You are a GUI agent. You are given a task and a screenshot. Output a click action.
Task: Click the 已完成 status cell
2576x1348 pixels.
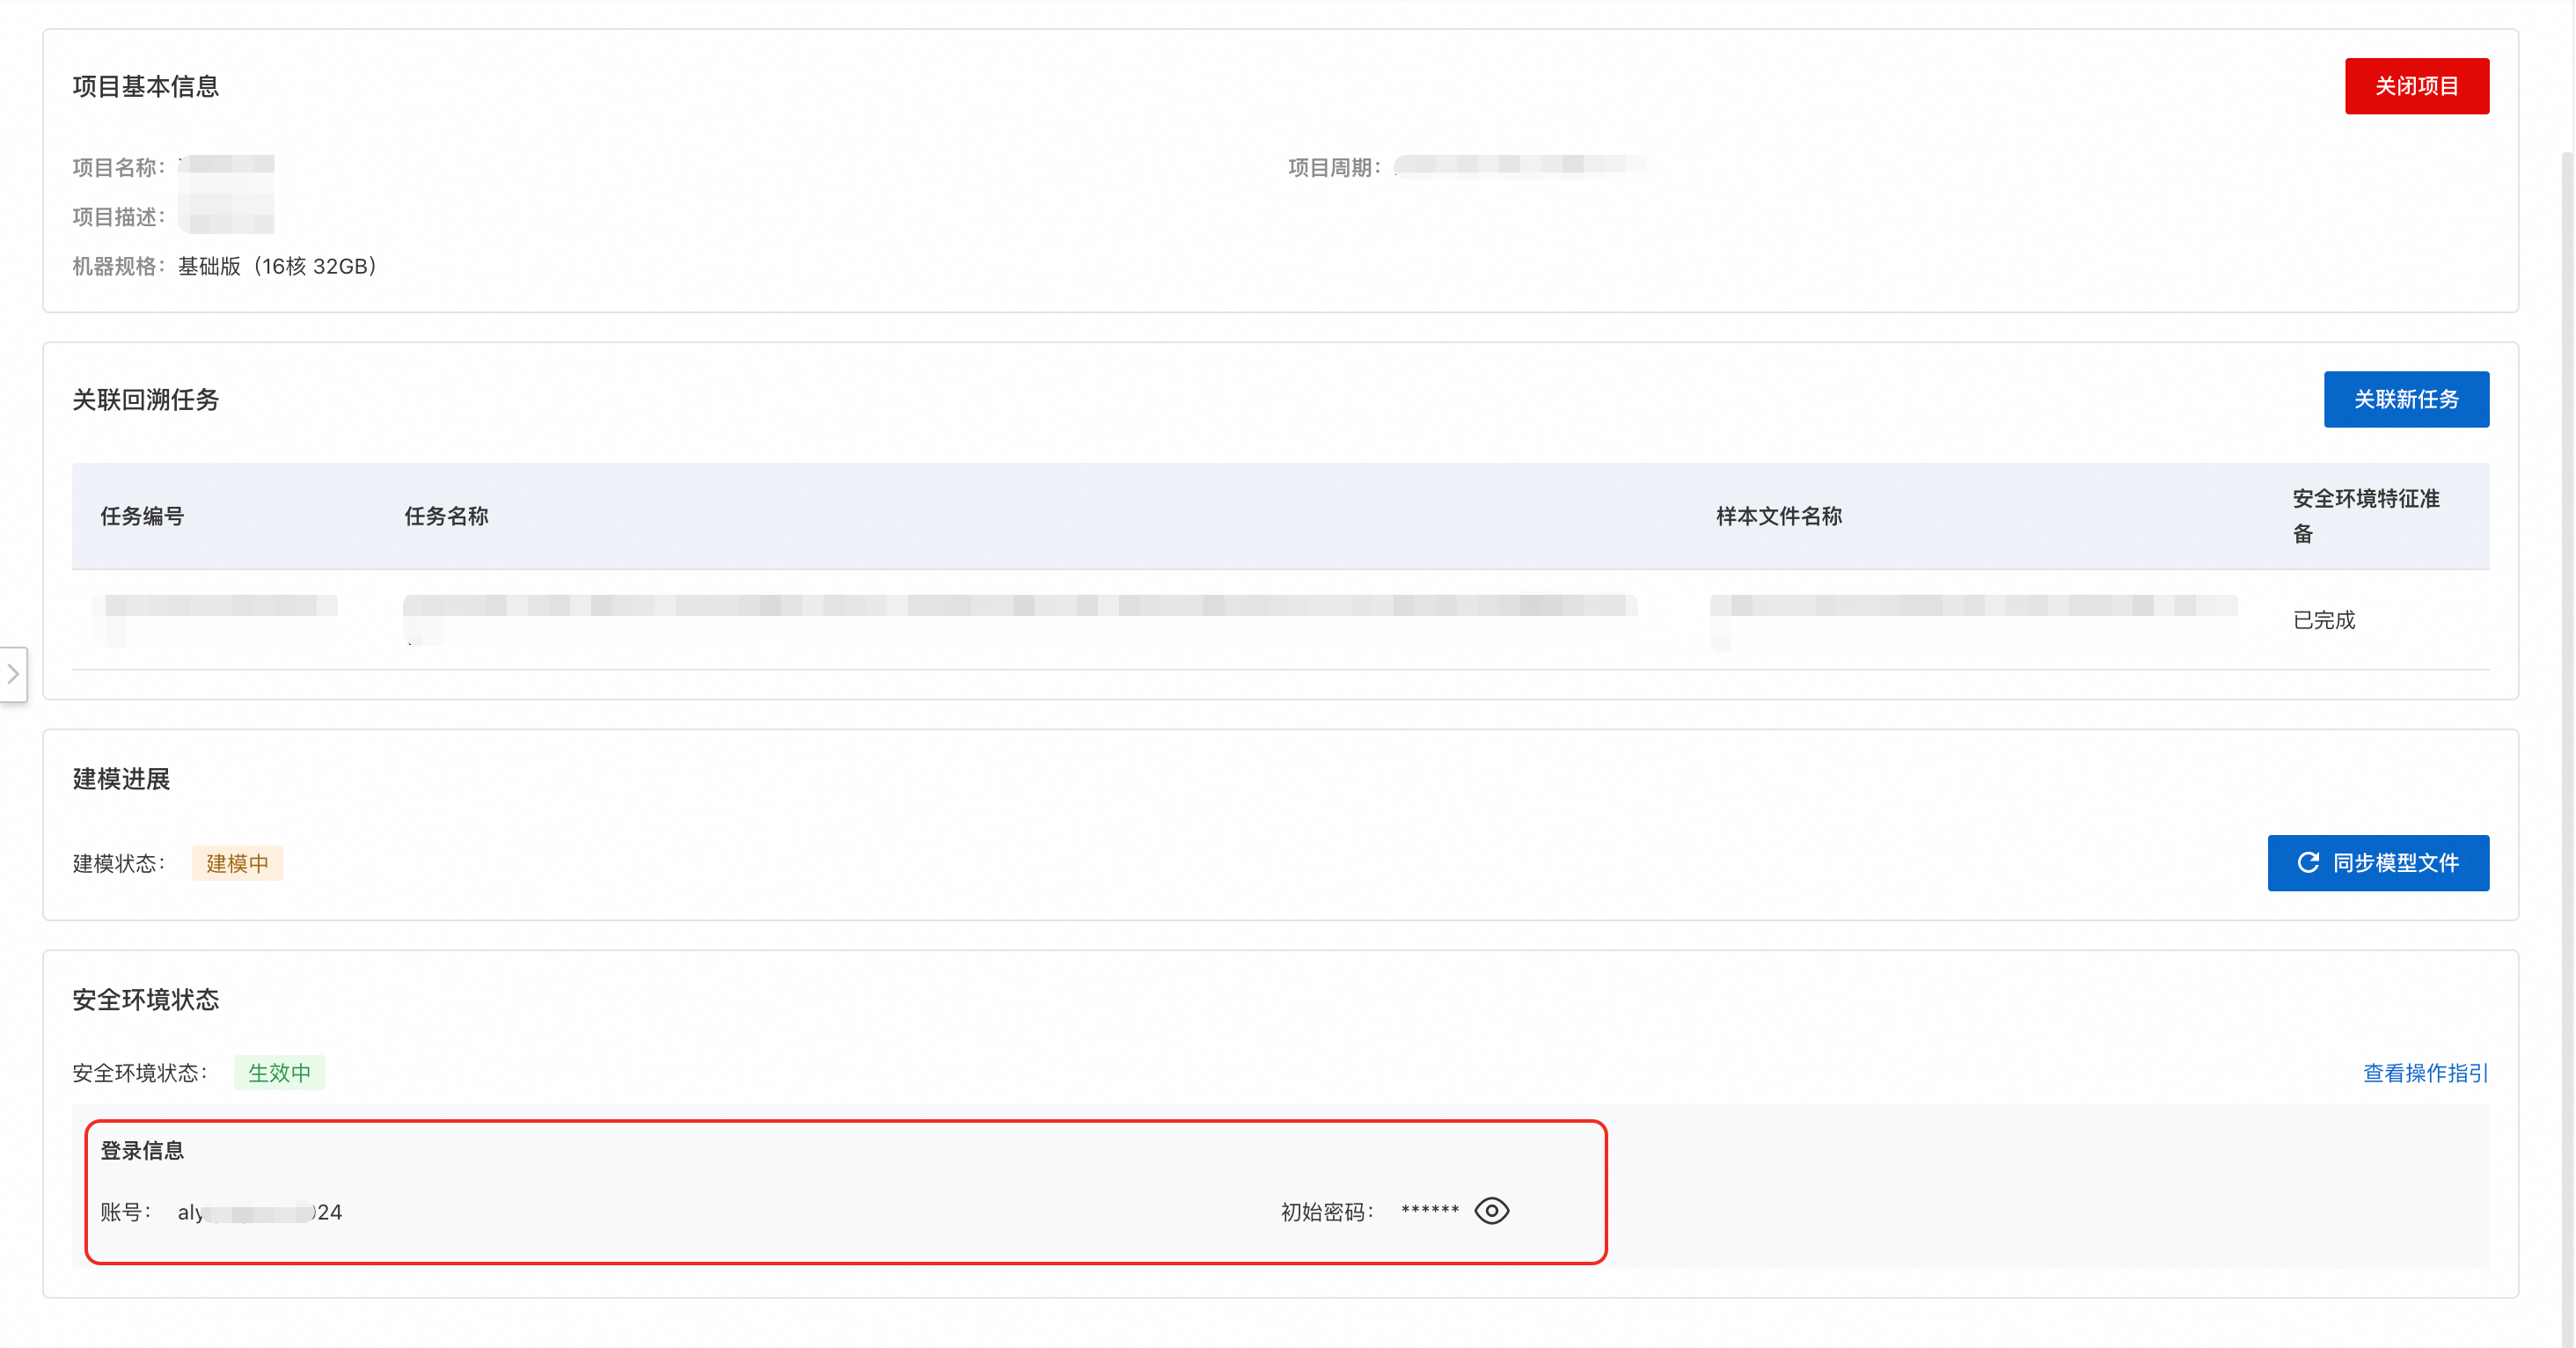[2323, 620]
